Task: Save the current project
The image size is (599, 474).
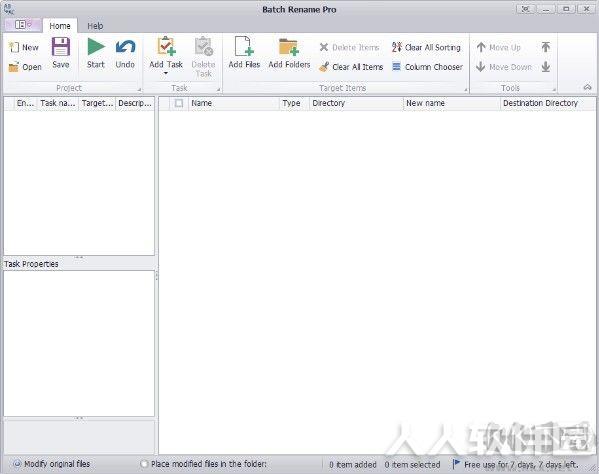Action: coord(61,53)
